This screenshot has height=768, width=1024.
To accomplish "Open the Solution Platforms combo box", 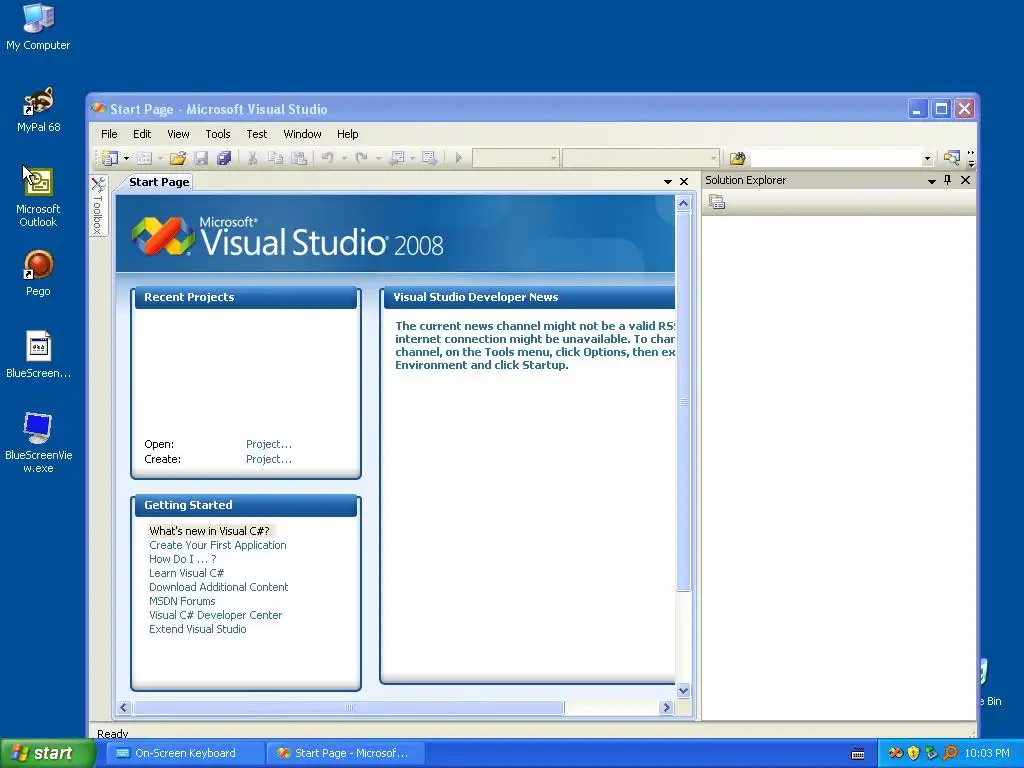I will pyautogui.click(x=640, y=158).
